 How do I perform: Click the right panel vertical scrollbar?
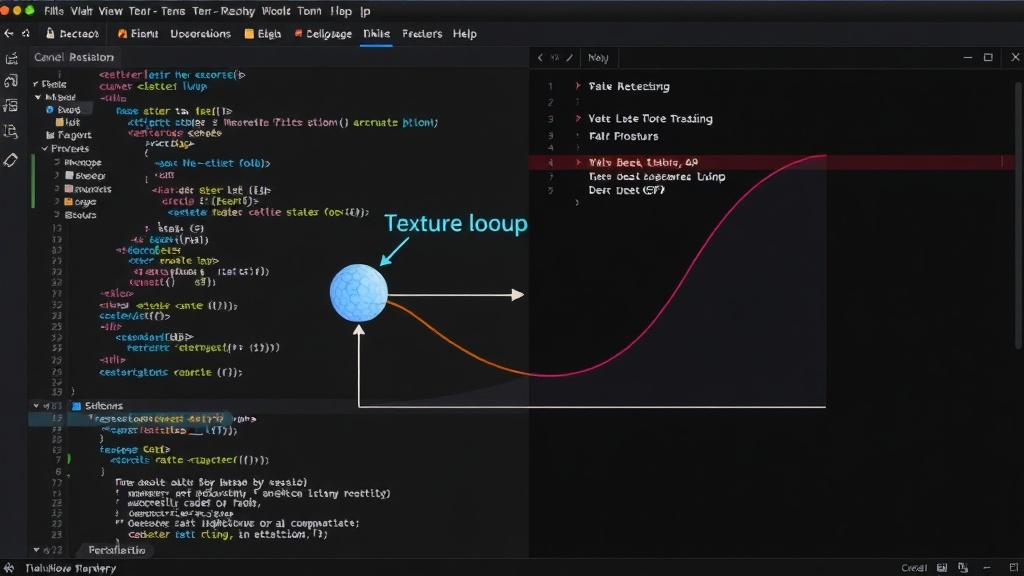(x=1019, y=216)
